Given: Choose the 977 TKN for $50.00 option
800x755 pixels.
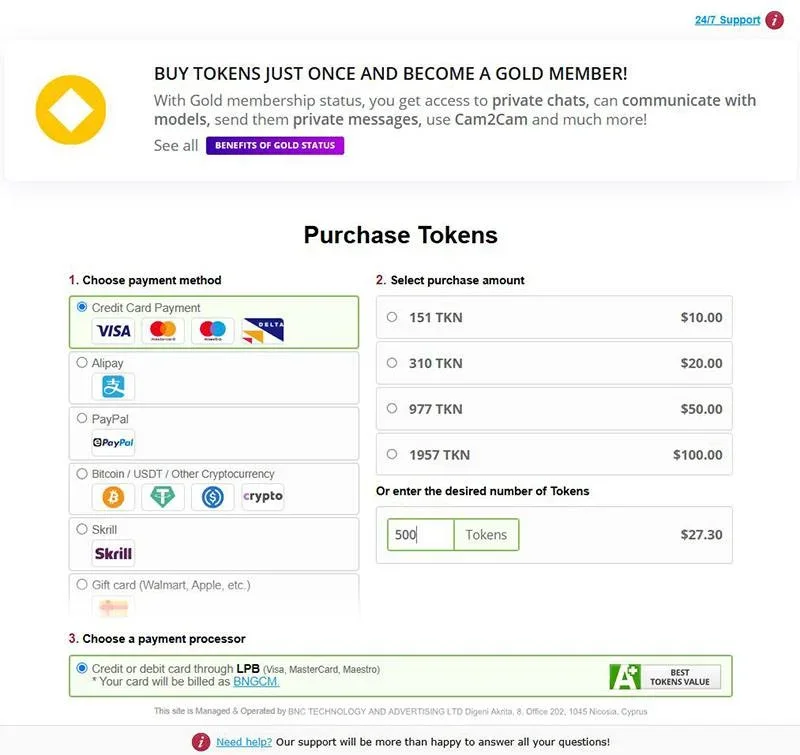Looking at the screenshot, I should coord(554,409).
